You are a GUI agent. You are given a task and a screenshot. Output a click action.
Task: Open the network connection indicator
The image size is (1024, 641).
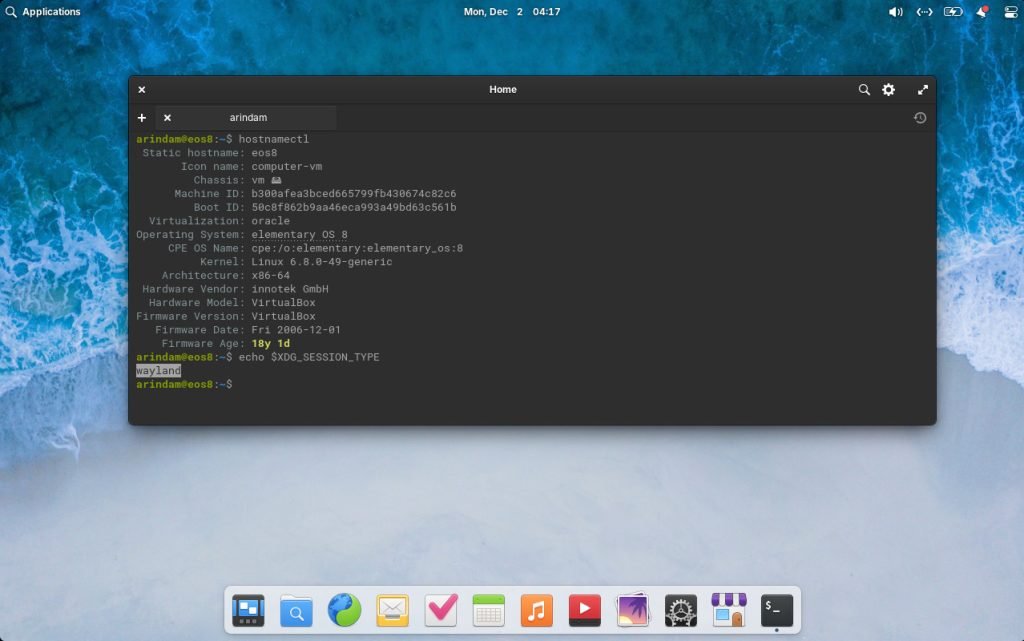click(924, 12)
